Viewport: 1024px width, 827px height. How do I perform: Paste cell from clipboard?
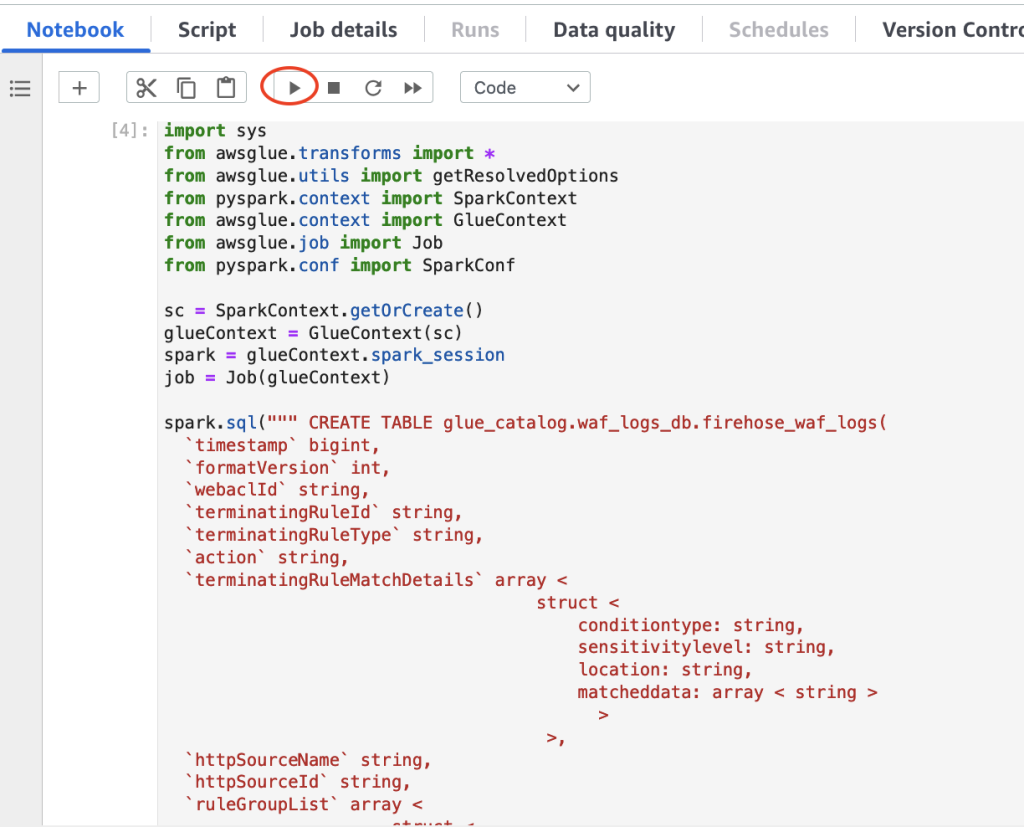(x=226, y=88)
